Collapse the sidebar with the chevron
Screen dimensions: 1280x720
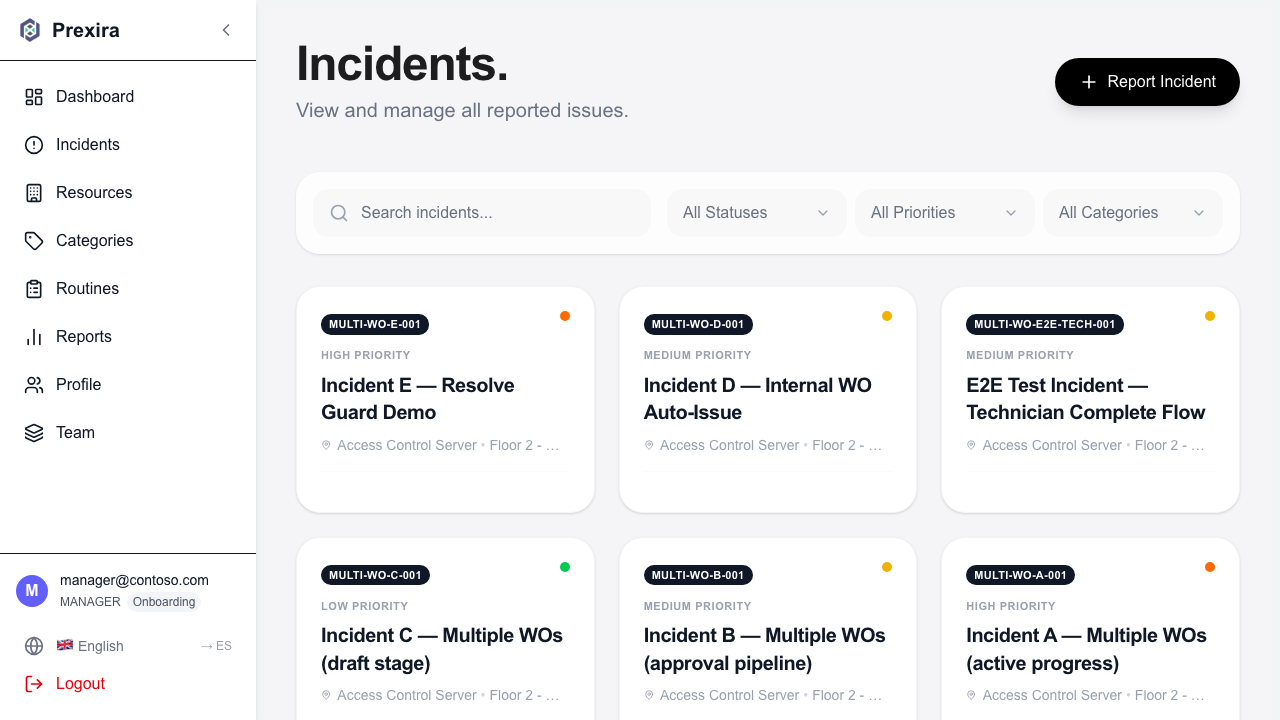click(x=226, y=30)
